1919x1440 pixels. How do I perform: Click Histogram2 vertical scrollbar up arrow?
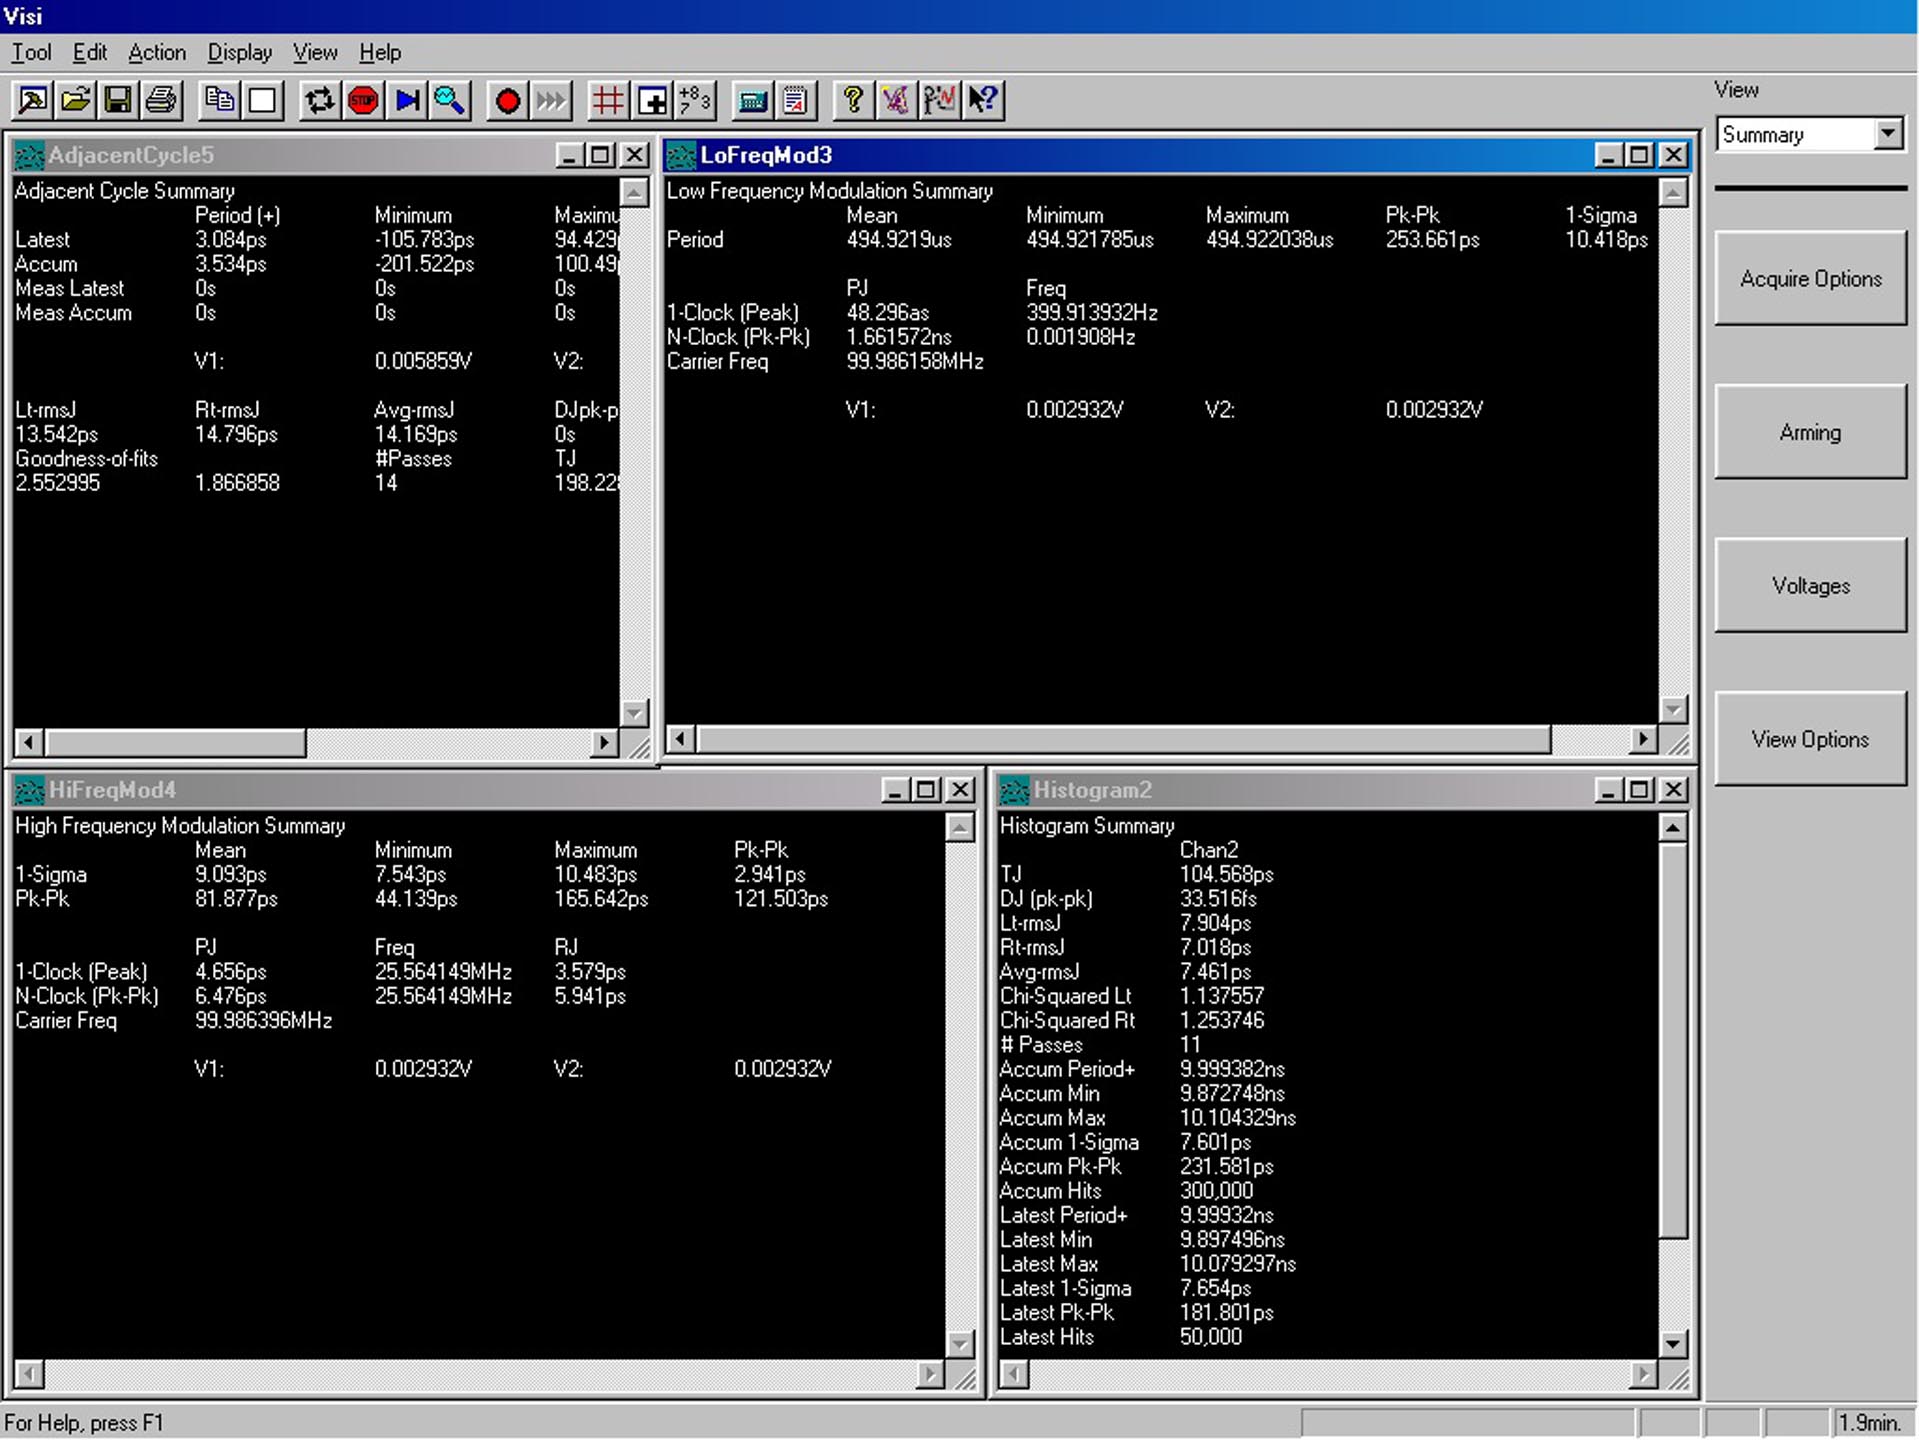(1673, 827)
